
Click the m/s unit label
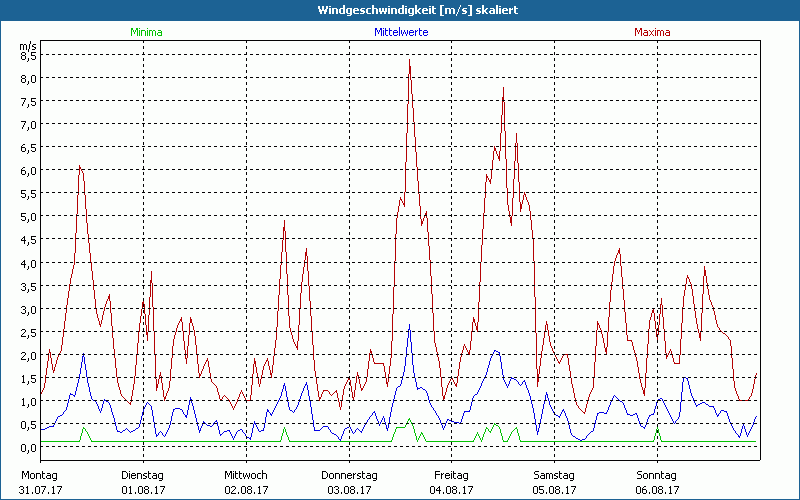click(27, 46)
